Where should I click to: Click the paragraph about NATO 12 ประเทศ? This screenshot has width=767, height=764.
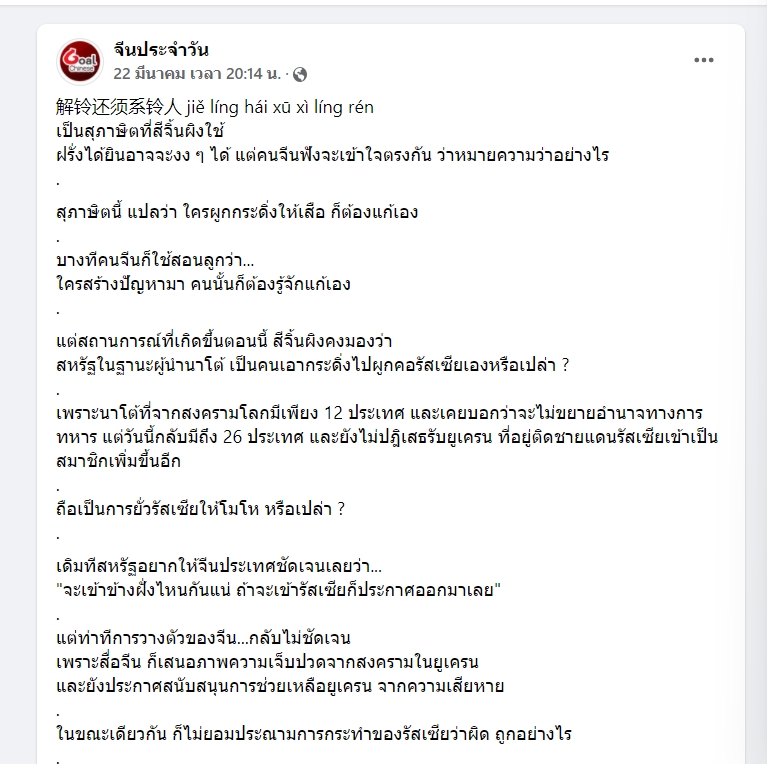point(387,437)
